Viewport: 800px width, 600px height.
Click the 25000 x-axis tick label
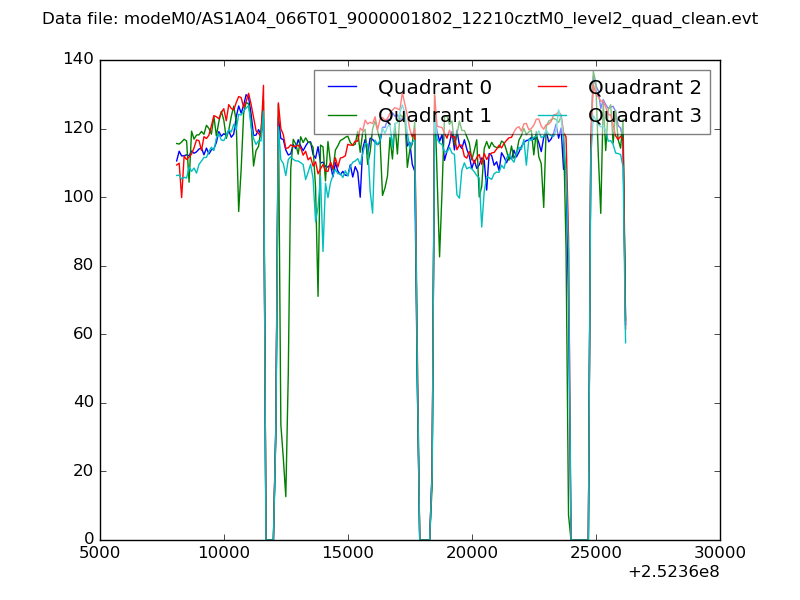coord(596,553)
